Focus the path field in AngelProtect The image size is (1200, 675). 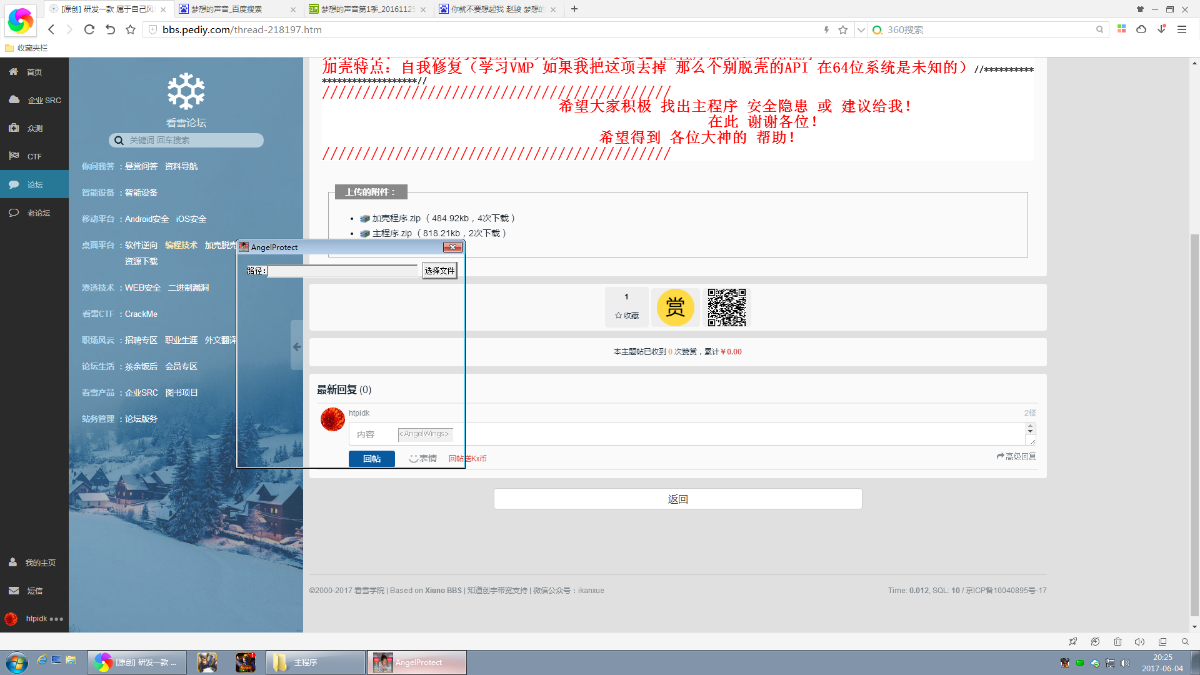coord(342,270)
